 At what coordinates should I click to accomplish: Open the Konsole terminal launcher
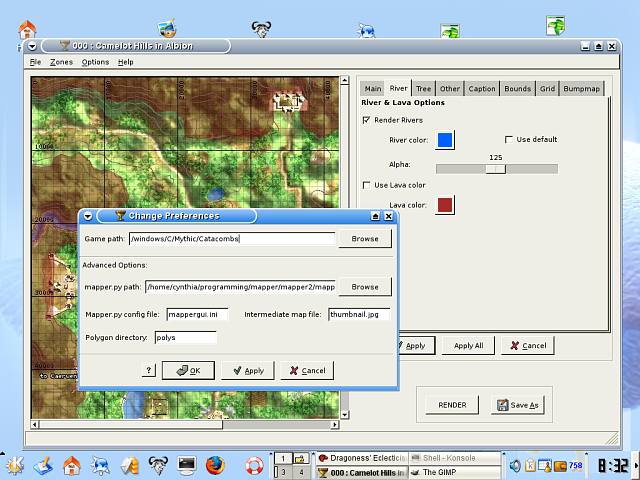click(186, 465)
